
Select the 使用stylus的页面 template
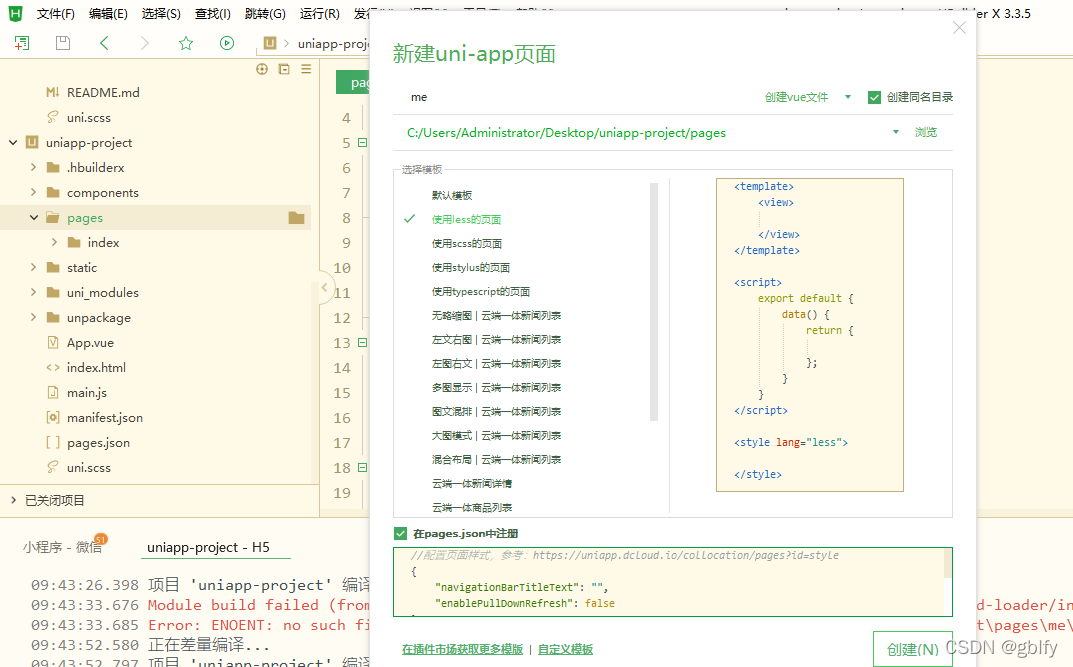point(471,267)
